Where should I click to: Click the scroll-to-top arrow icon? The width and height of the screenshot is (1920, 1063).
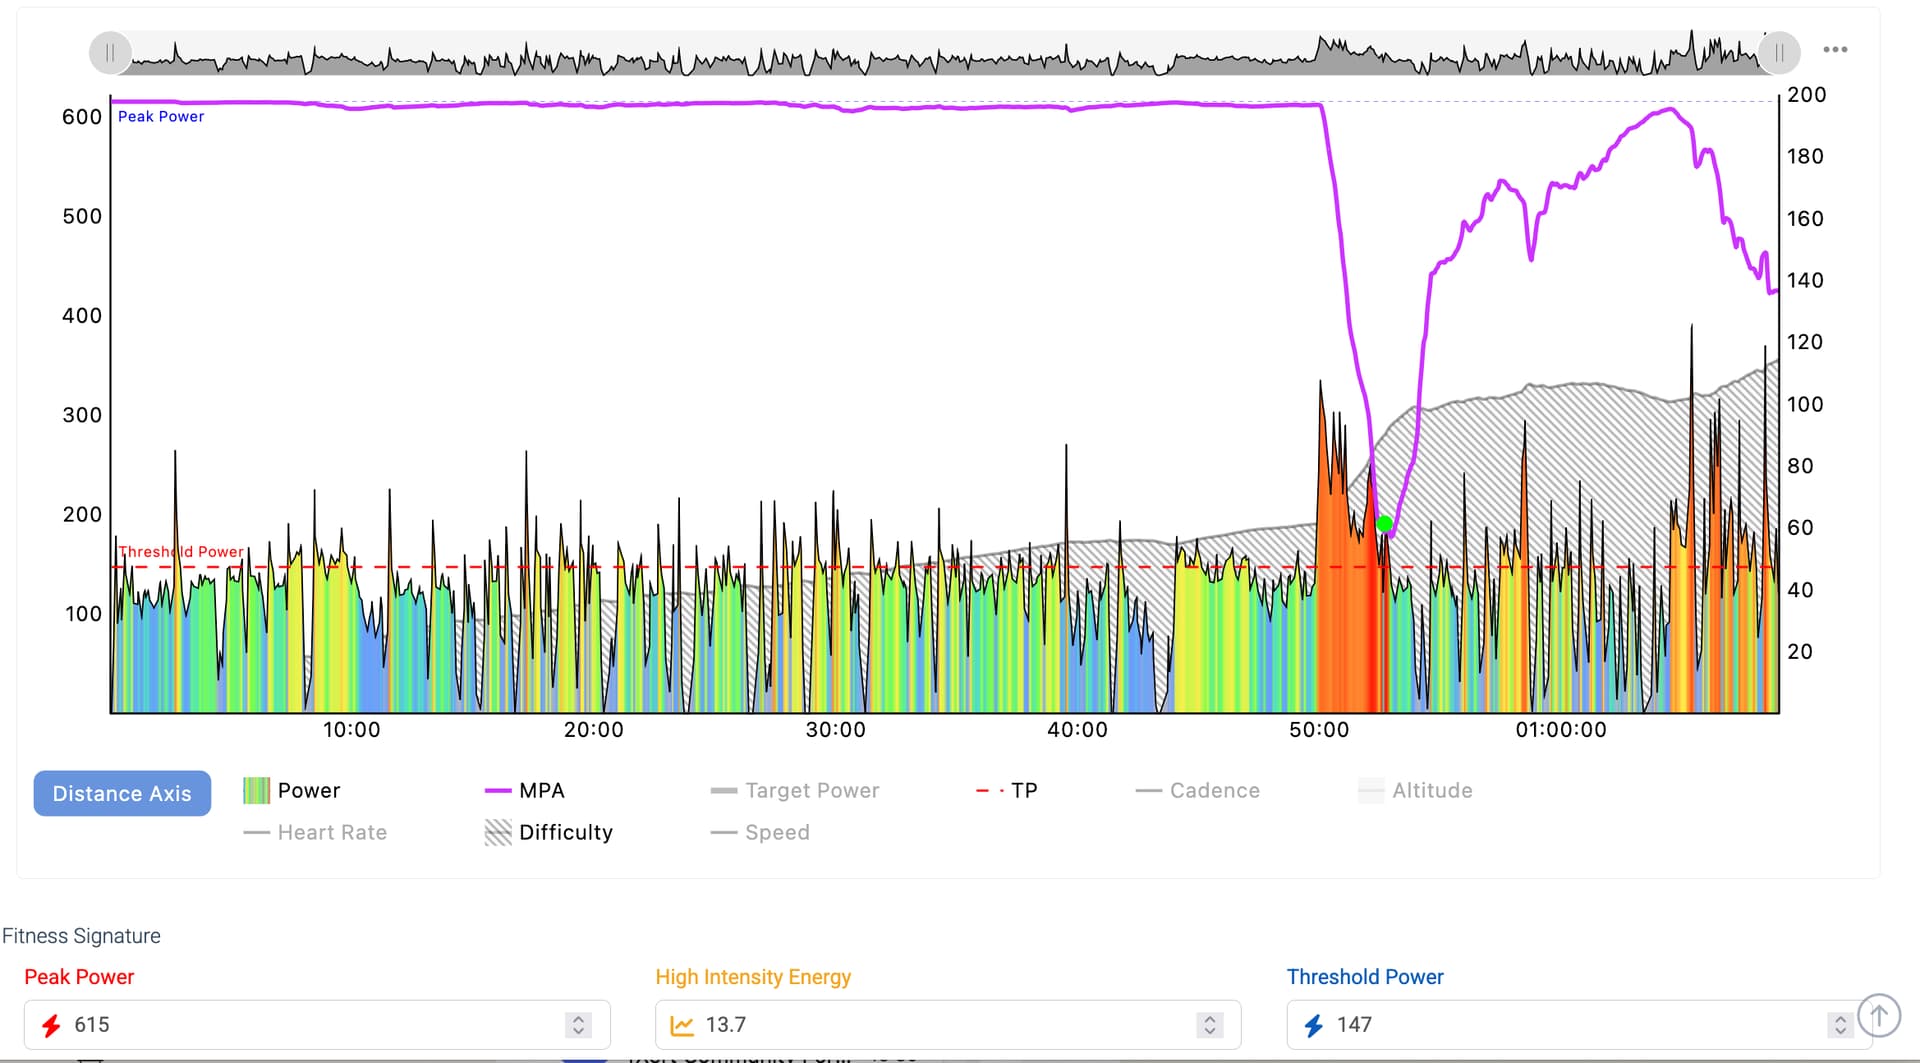coord(1878,1016)
